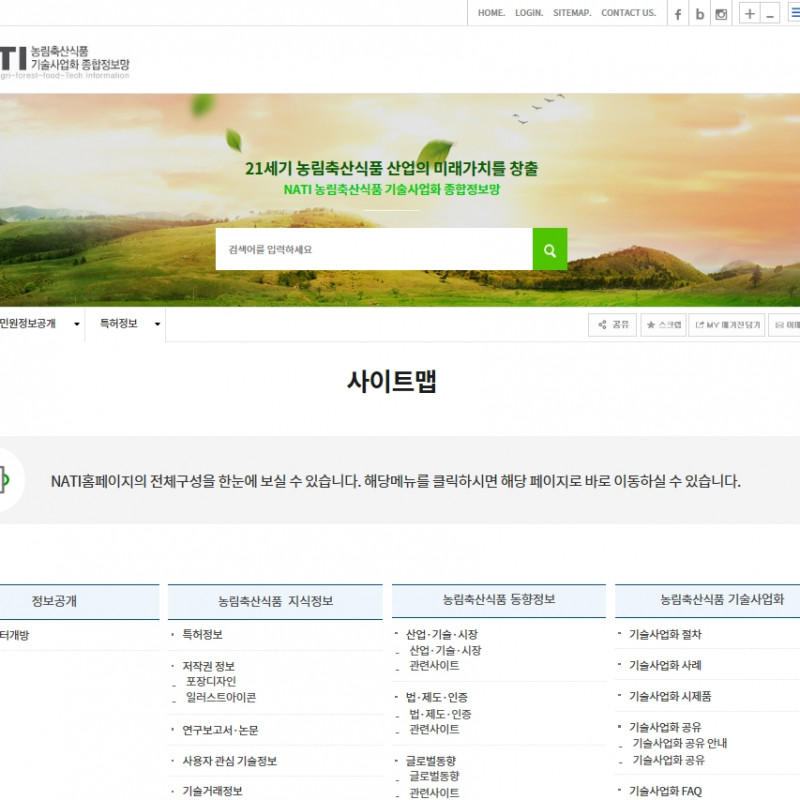Open the Instagram icon link
The image size is (800, 800).
721,14
